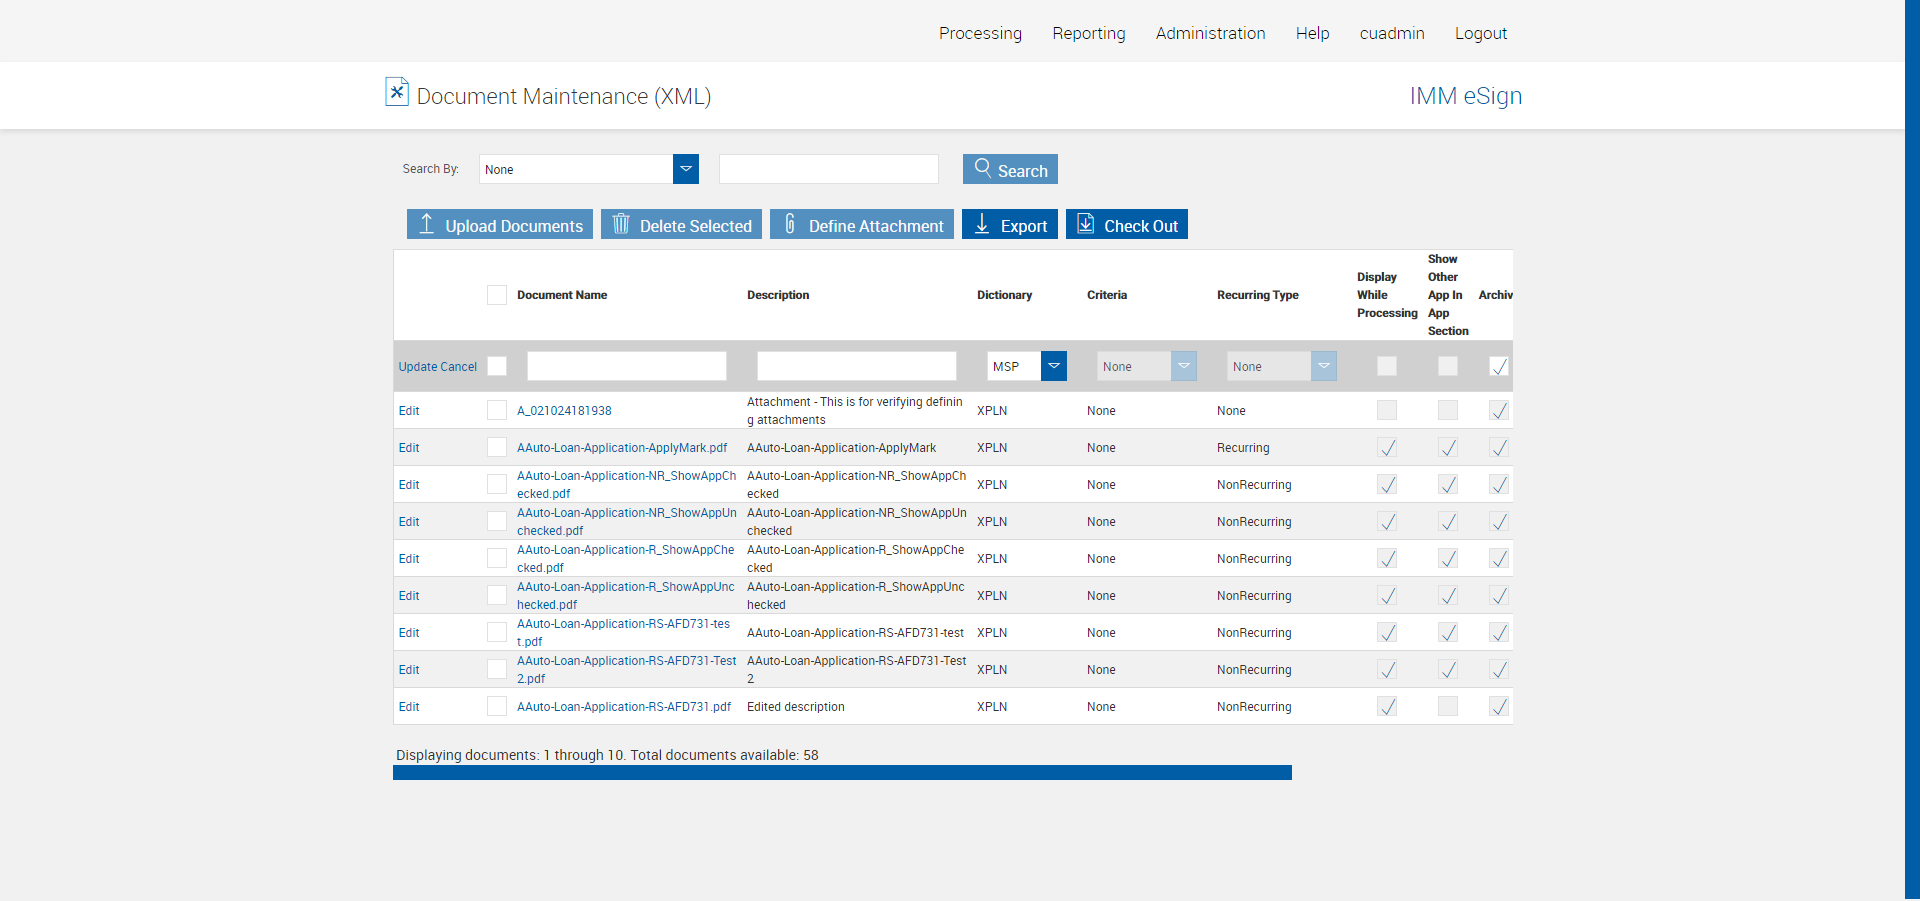This screenshot has width=1920, height=901.
Task: Click the paperclip icon on Define Attachment
Action: click(790, 224)
